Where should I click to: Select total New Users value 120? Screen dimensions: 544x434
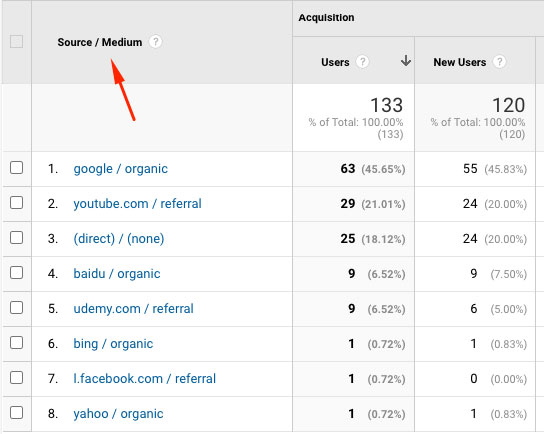[508, 105]
